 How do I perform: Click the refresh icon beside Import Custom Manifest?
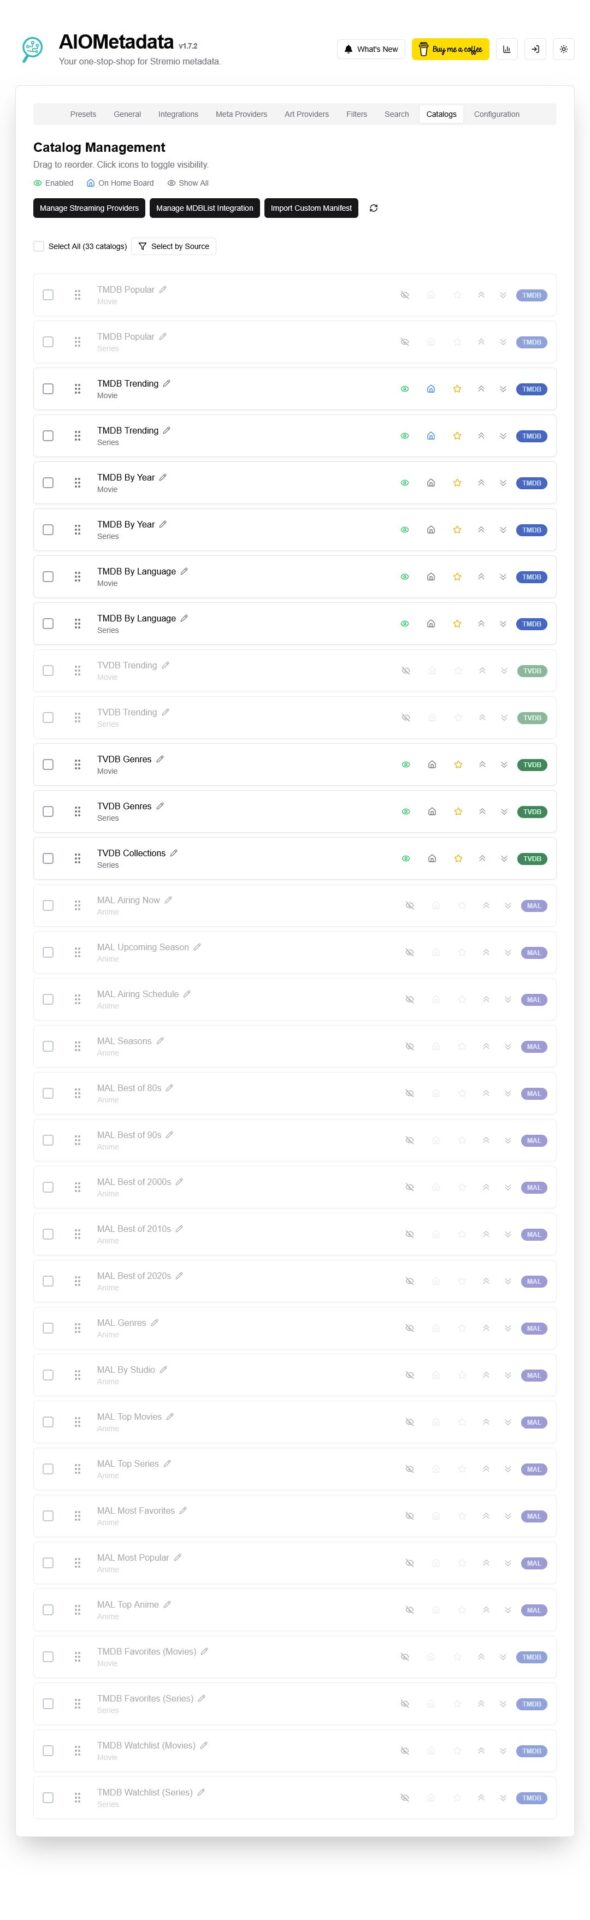[x=373, y=209]
